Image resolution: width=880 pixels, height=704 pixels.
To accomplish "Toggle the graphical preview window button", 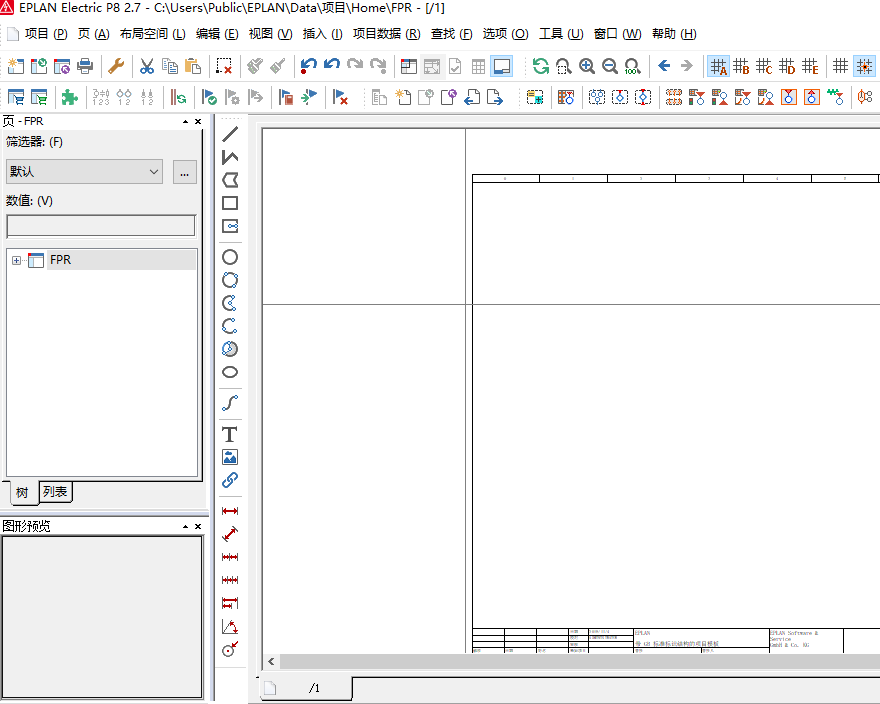I will pyautogui.click(x=502, y=66).
